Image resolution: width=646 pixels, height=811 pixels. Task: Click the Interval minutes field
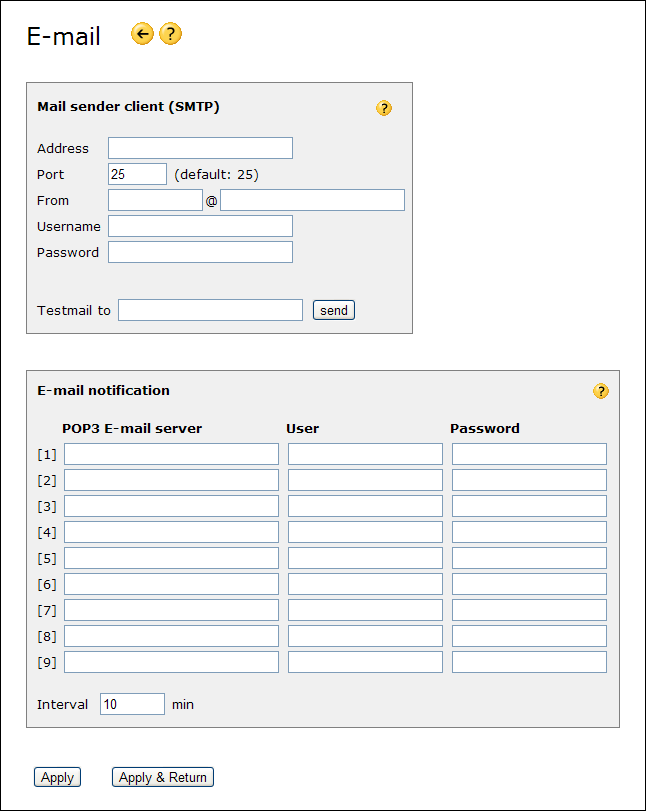coord(132,704)
